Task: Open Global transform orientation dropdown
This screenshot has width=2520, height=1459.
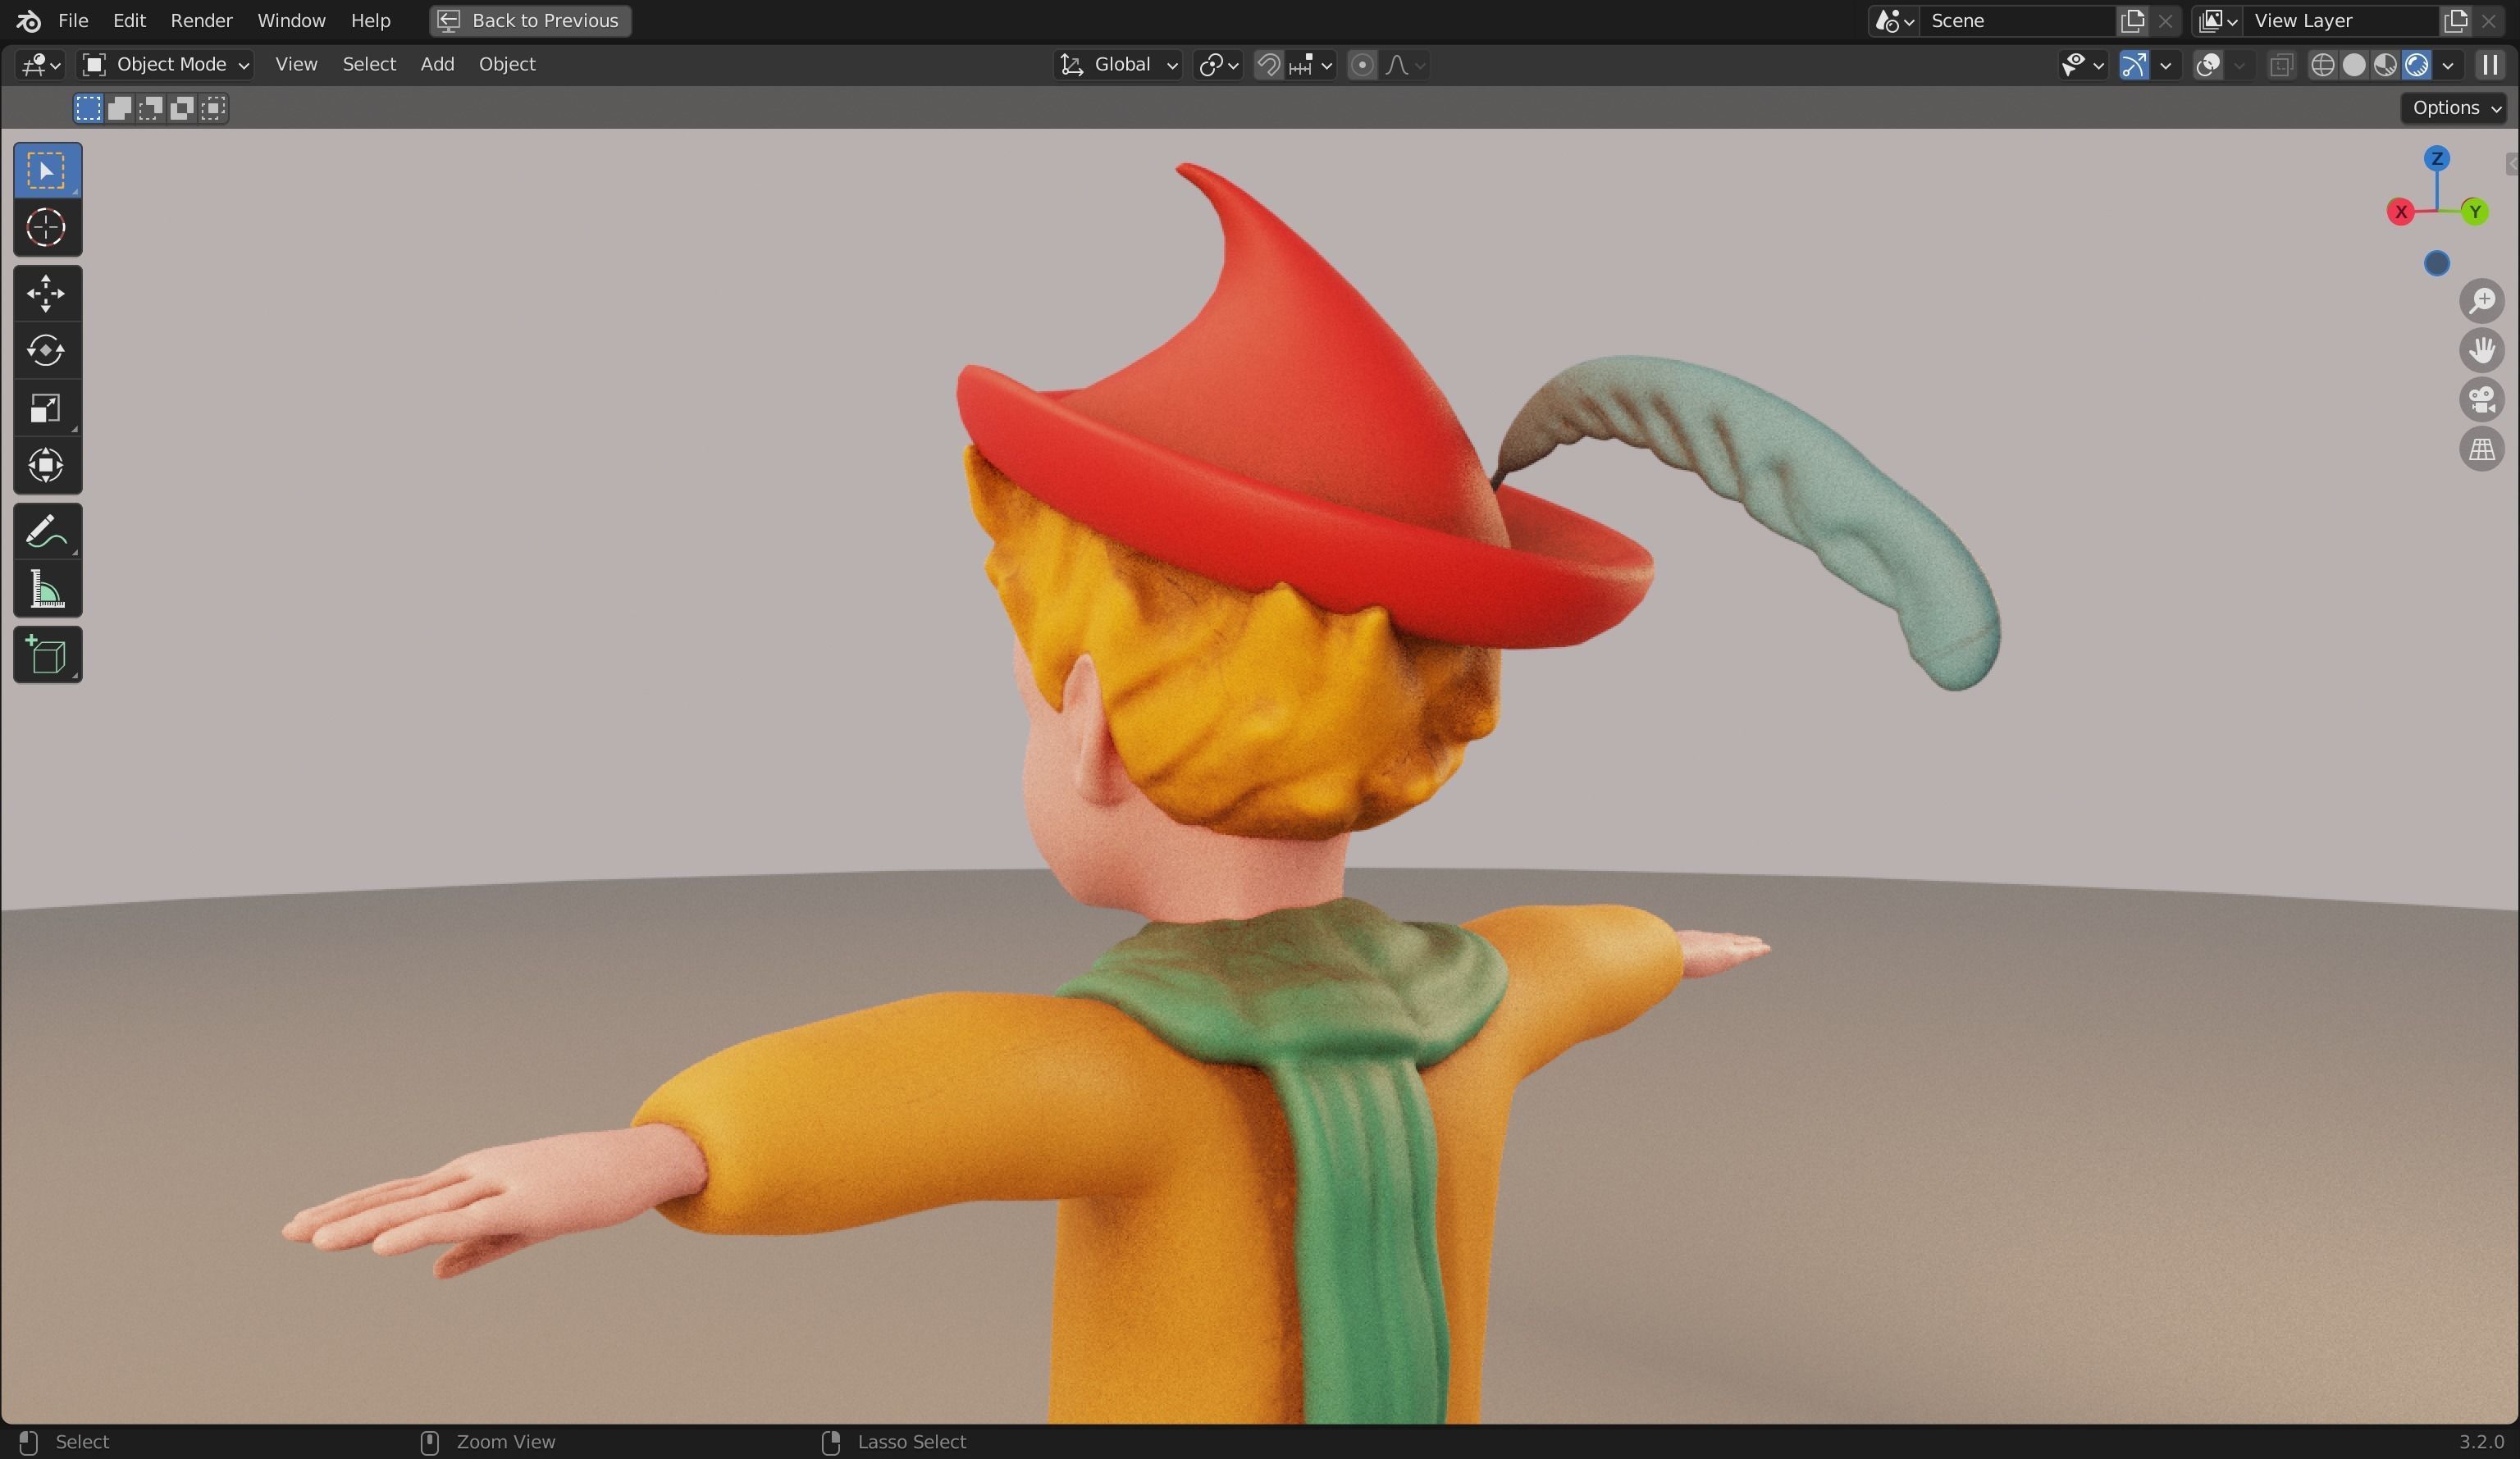Action: click(x=1118, y=65)
